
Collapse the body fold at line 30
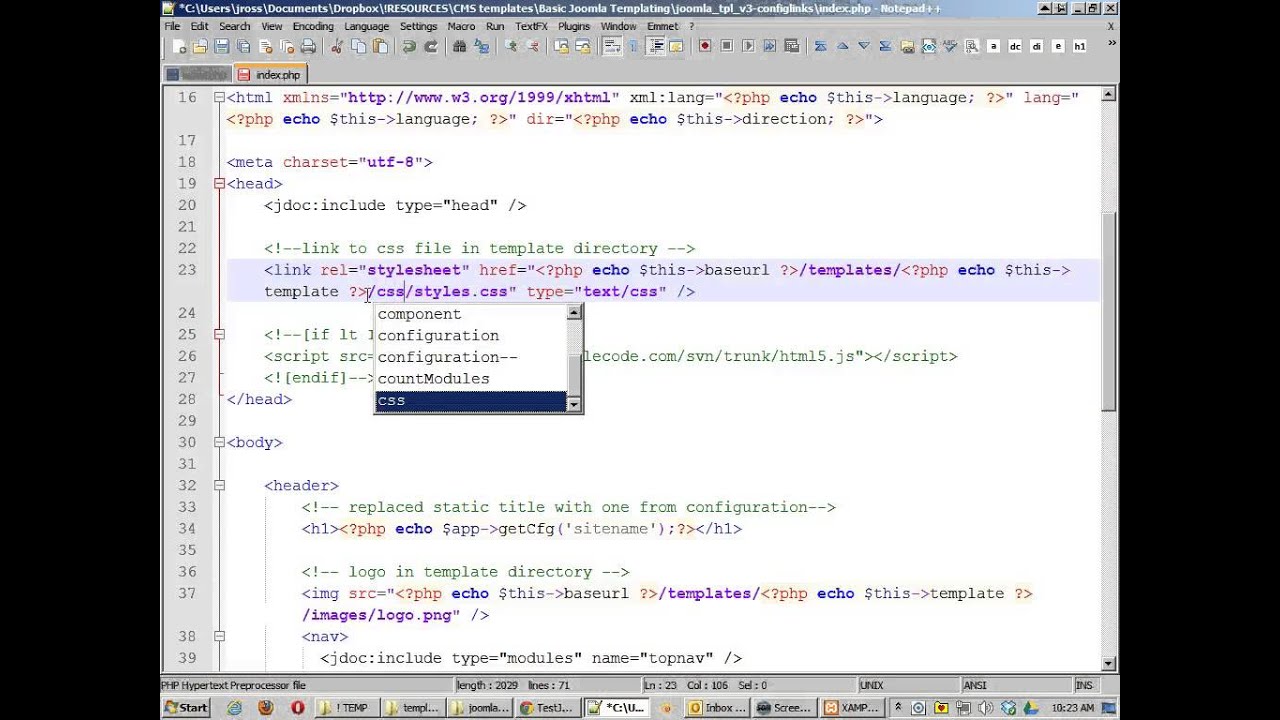[x=219, y=443]
